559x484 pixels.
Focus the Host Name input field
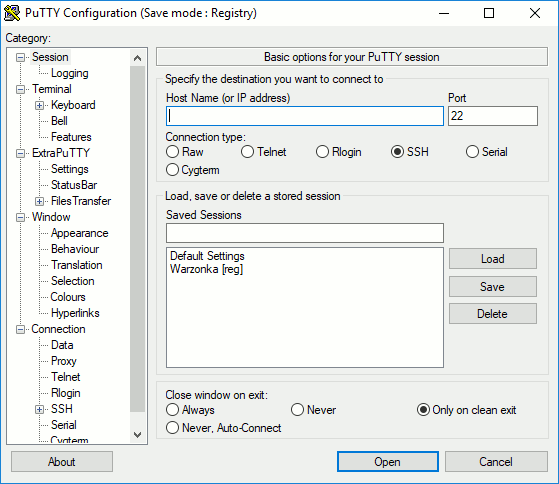click(x=305, y=116)
